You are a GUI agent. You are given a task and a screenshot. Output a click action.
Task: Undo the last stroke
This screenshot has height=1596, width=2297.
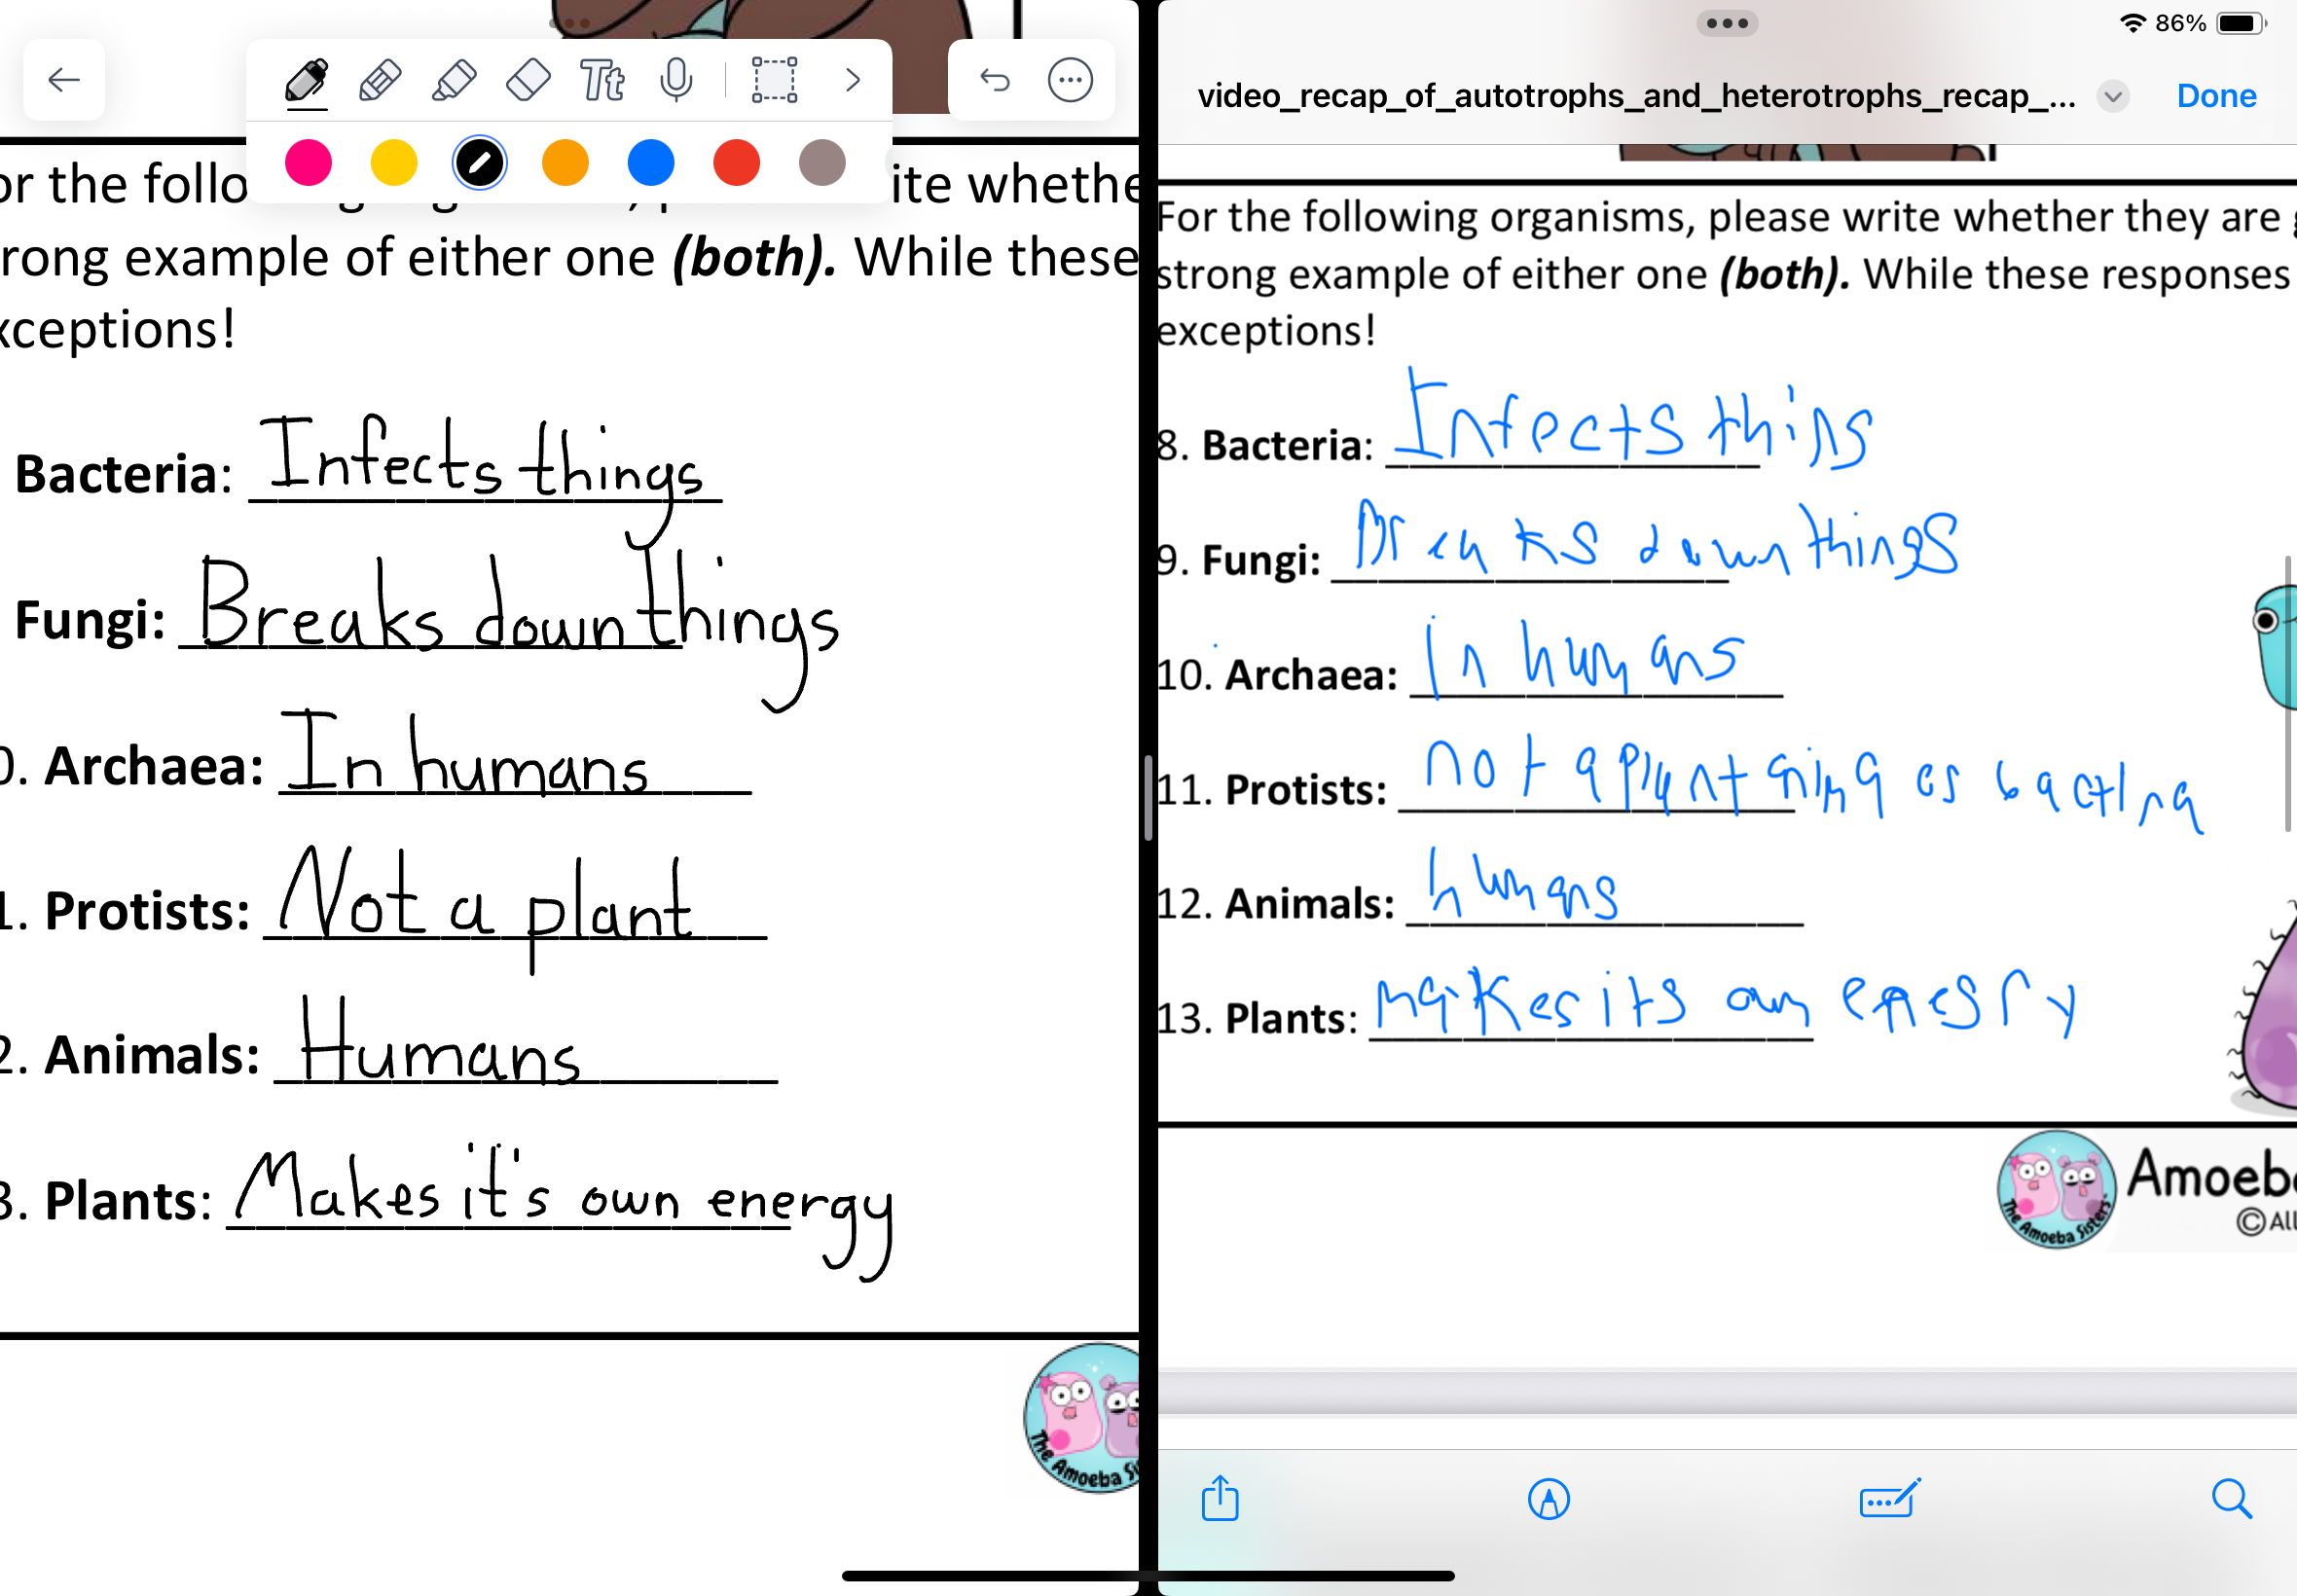995,80
